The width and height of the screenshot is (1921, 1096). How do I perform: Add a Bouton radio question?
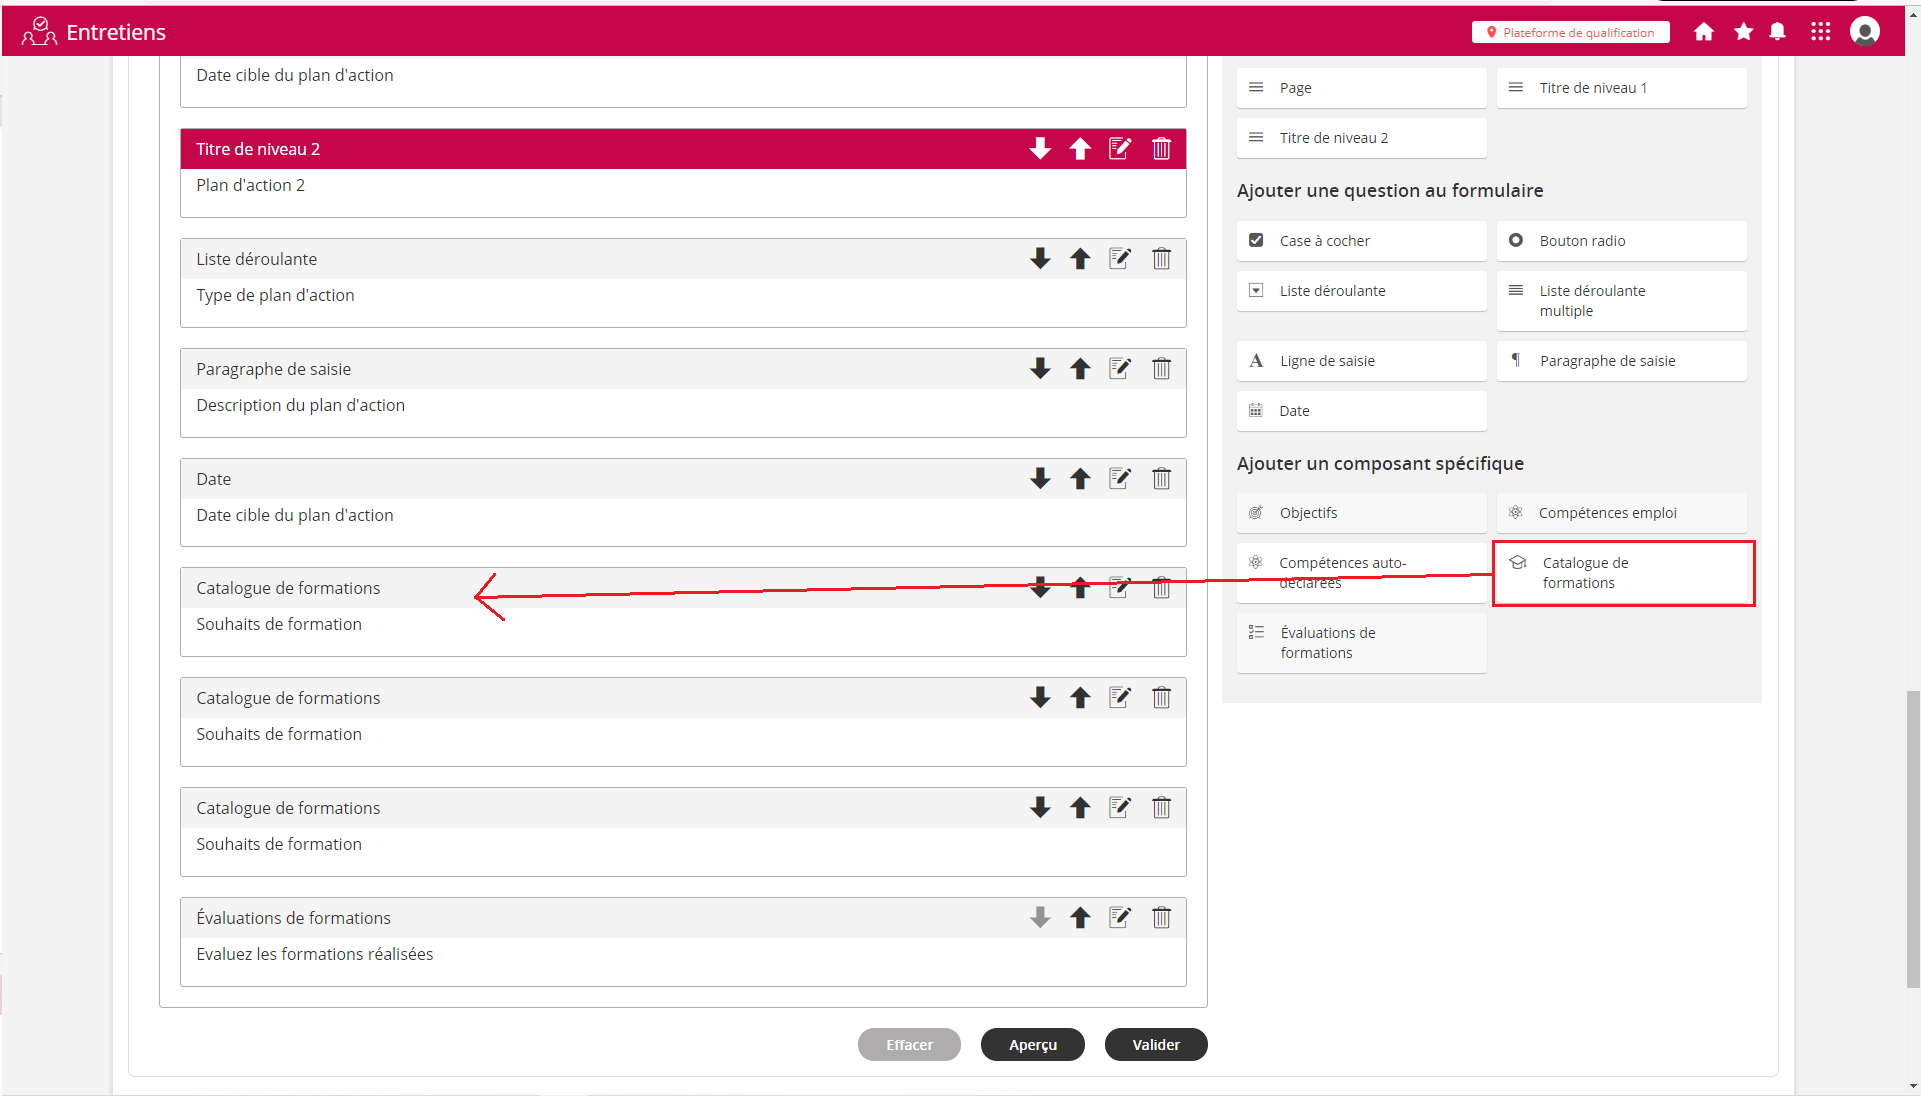point(1621,241)
